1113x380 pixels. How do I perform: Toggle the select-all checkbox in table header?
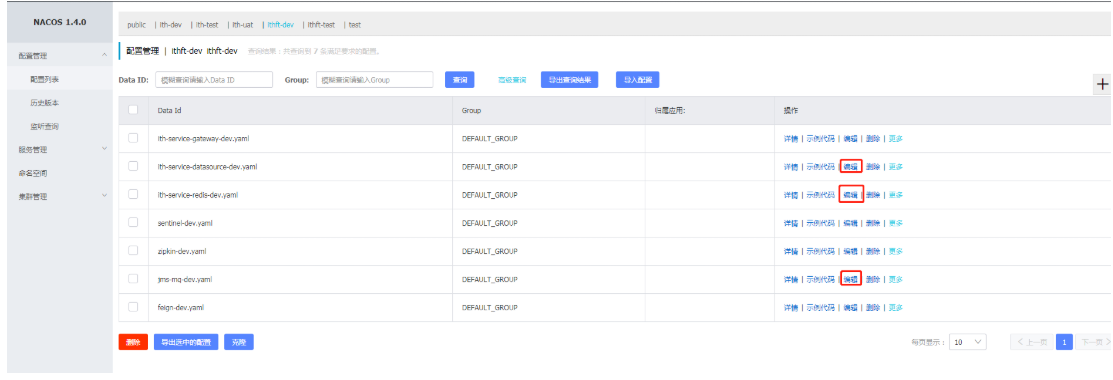click(133, 110)
